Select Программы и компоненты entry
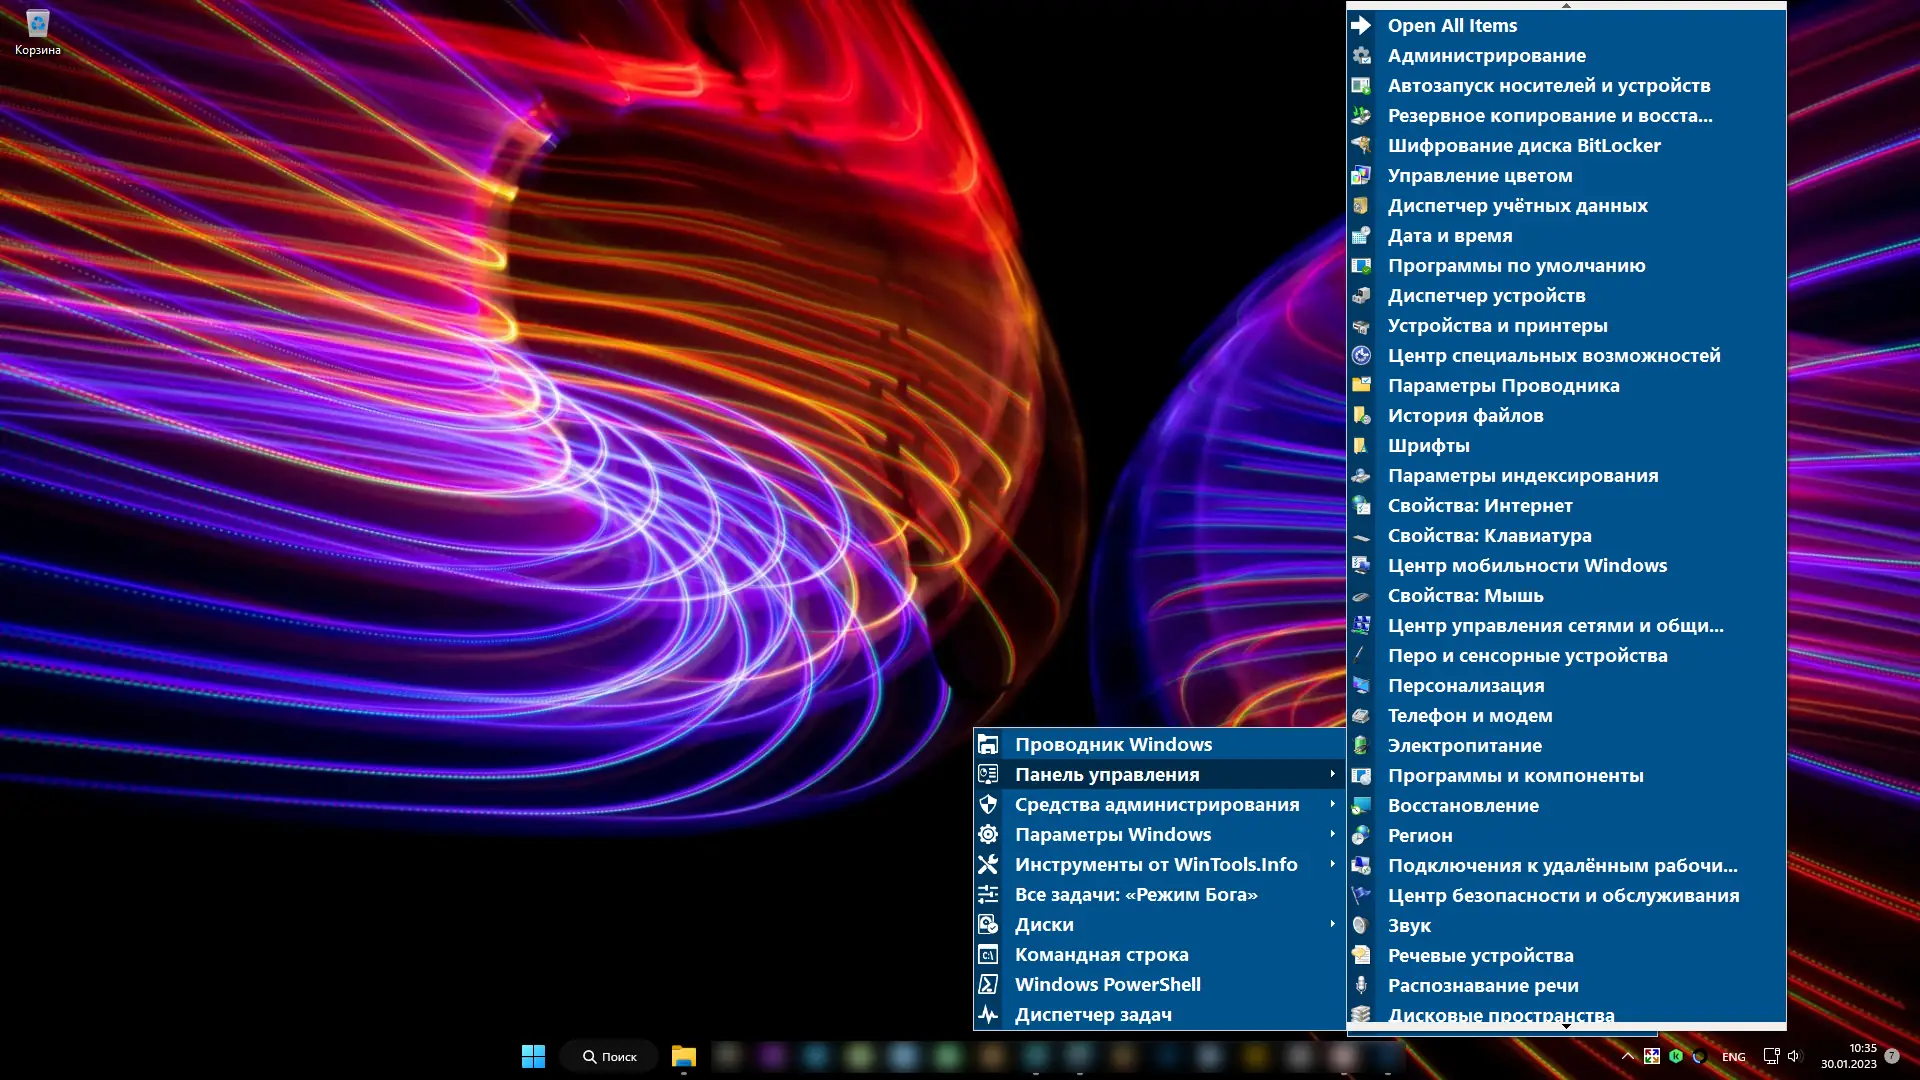The width and height of the screenshot is (1920, 1080). click(1515, 776)
